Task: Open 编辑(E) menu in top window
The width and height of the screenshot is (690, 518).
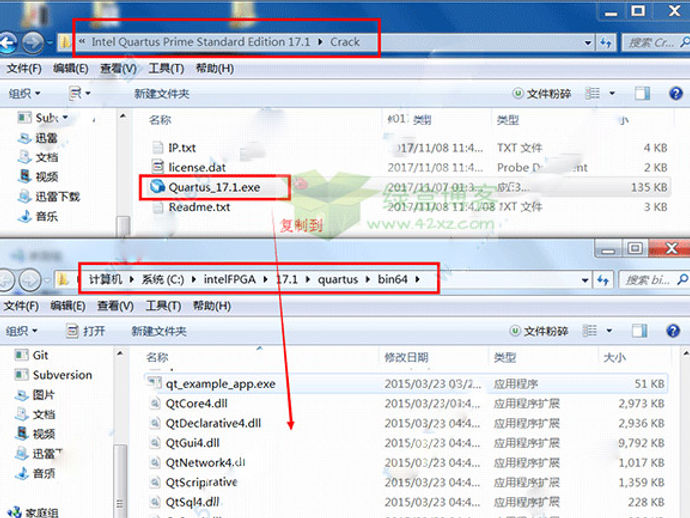Action: pyautogui.click(x=70, y=69)
